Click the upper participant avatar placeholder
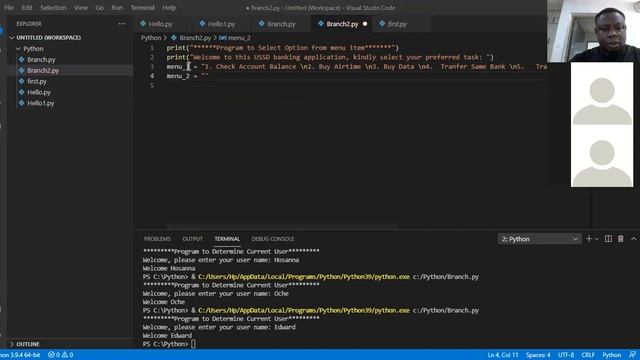The image size is (640, 360). (x=602, y=93)
